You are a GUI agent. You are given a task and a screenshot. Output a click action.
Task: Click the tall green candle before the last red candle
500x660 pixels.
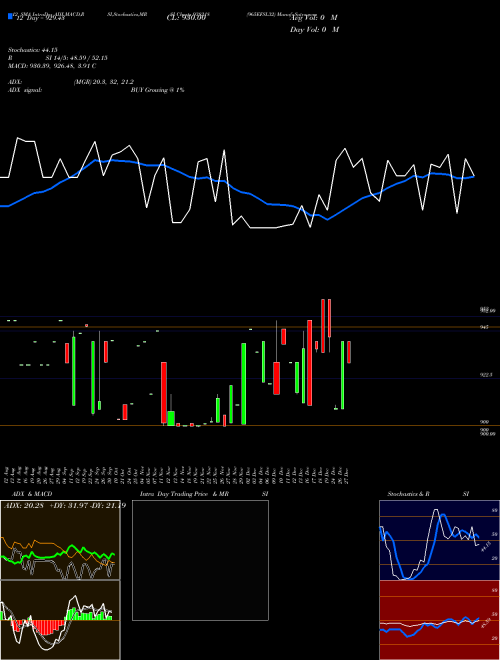pyautogui.click(x=343, y=375)
